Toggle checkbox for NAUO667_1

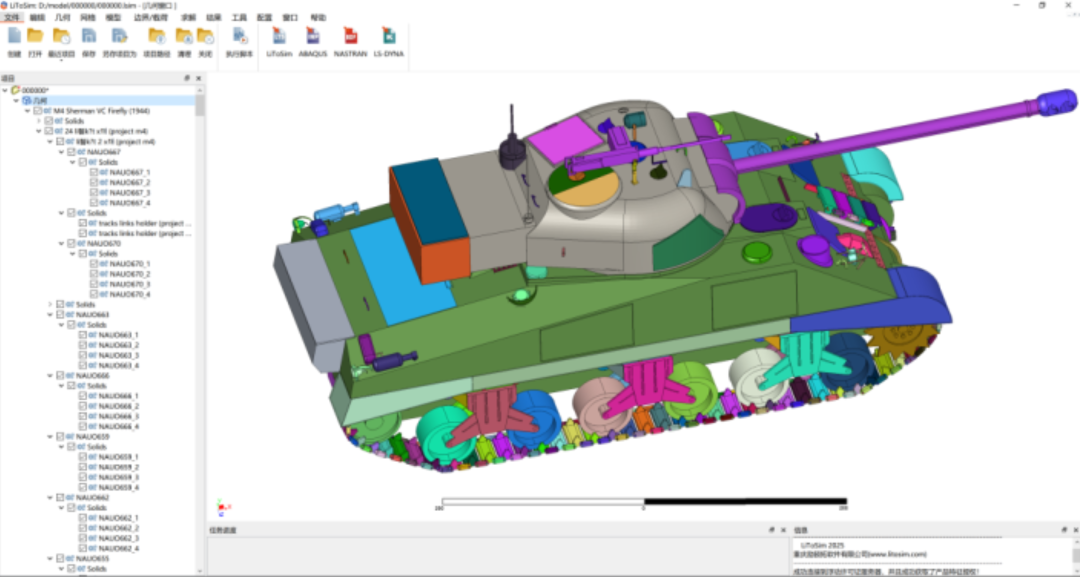(94, 172)
